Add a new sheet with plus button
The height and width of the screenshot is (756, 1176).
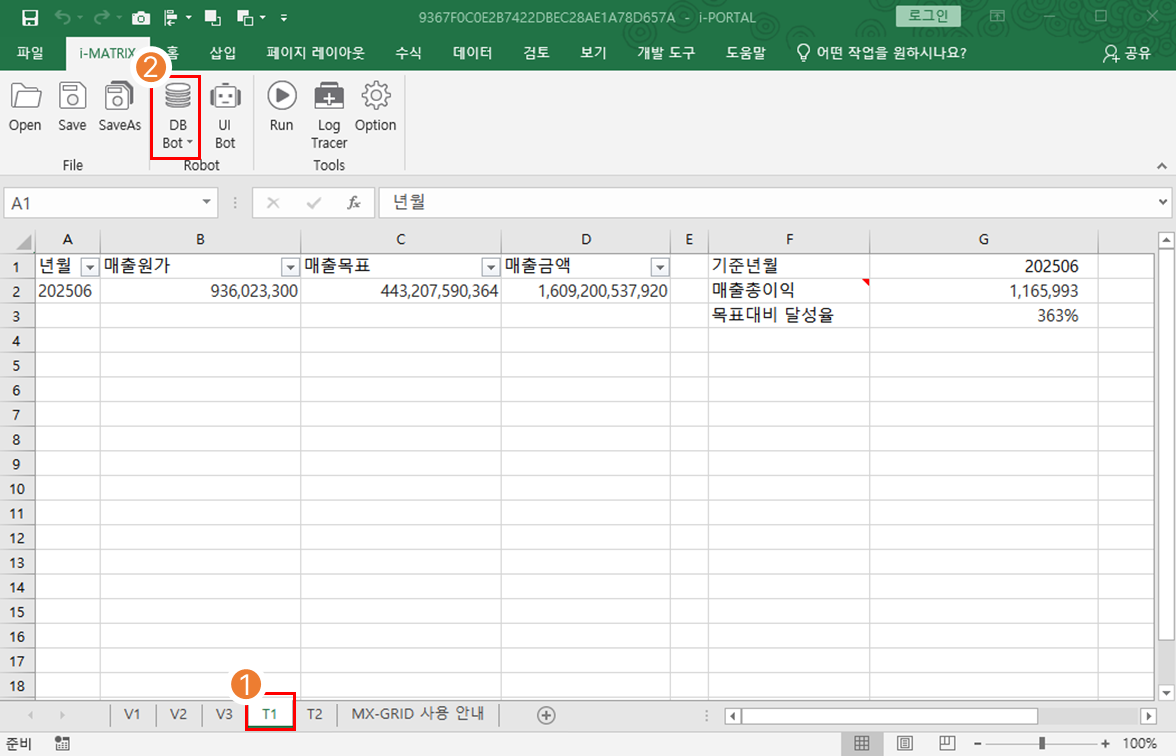point(546,714)
